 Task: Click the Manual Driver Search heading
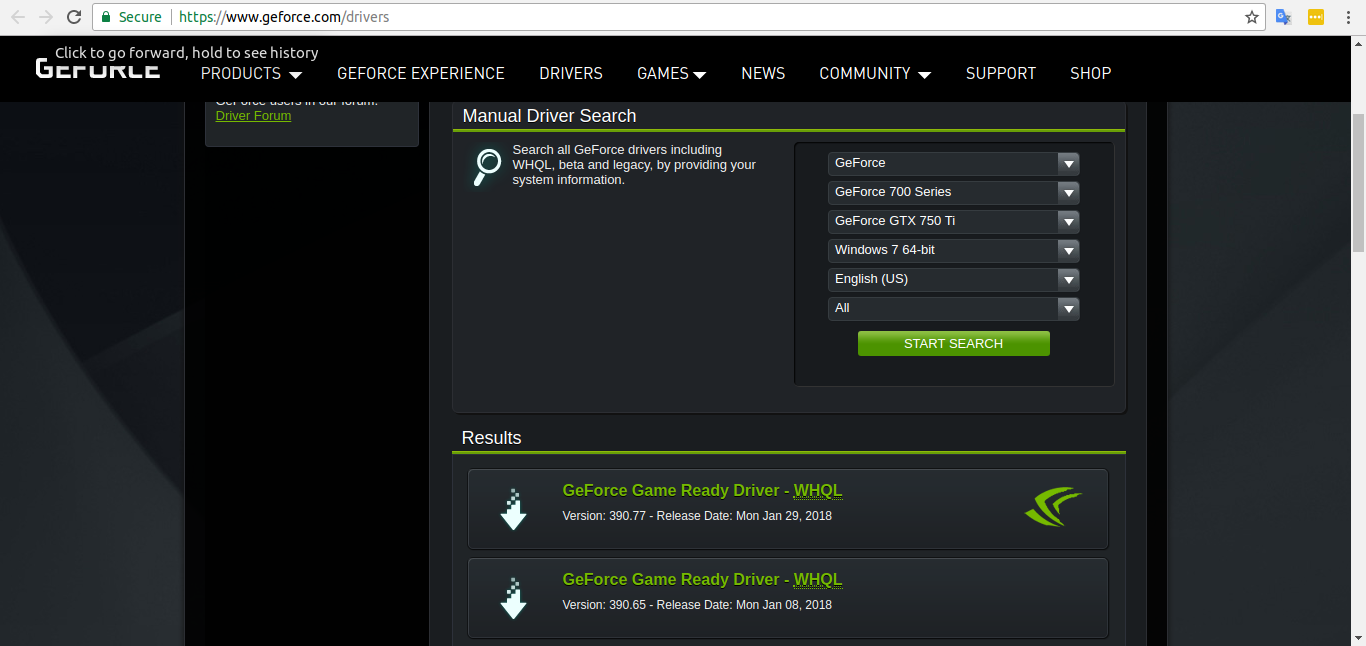click(x=549, y=116)
